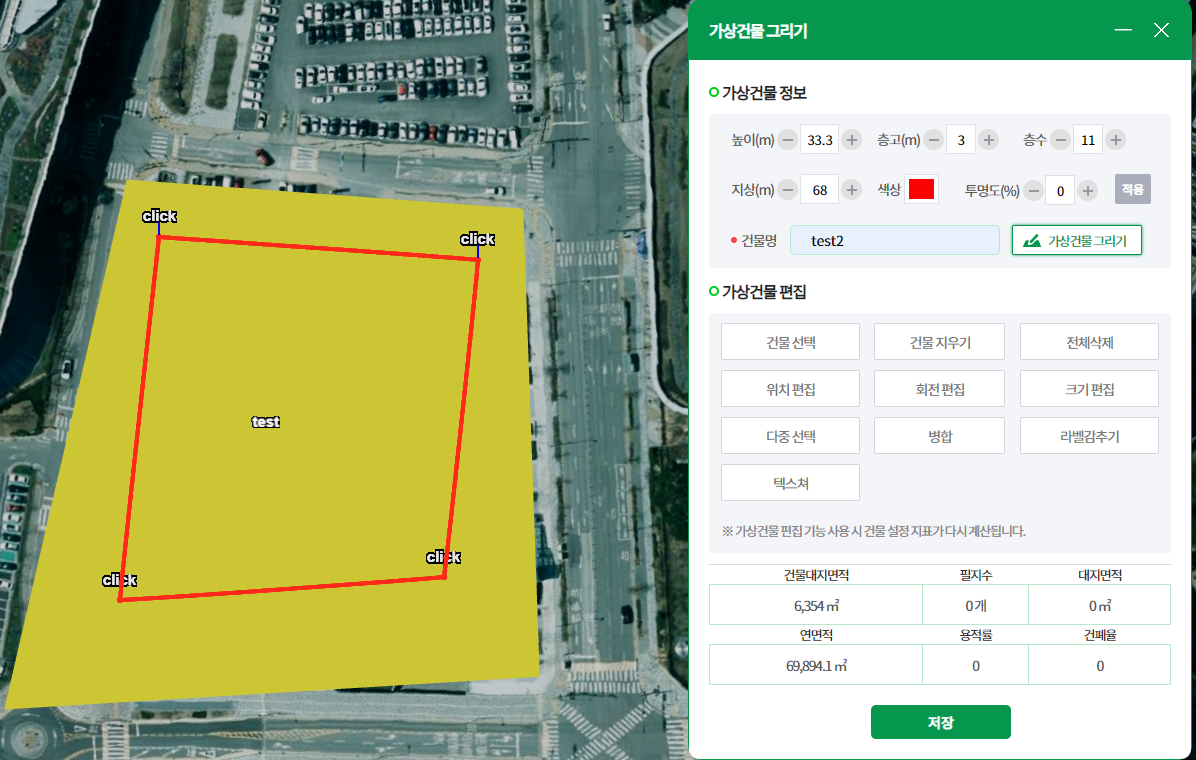1196x760 pixels.
Task: Open the red 색상 color picker
Action: pyautogui.click(x=921, y=189)
